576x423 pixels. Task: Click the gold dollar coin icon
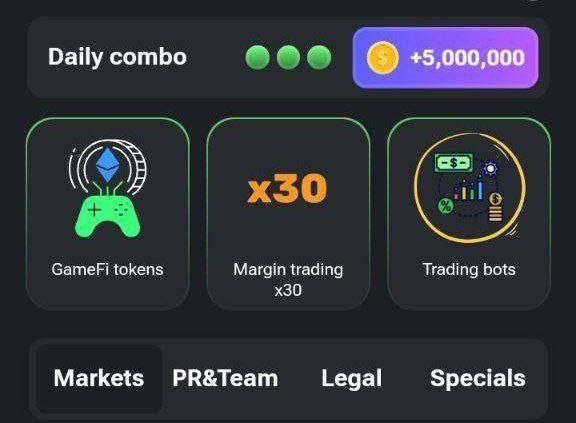[383, 58]
